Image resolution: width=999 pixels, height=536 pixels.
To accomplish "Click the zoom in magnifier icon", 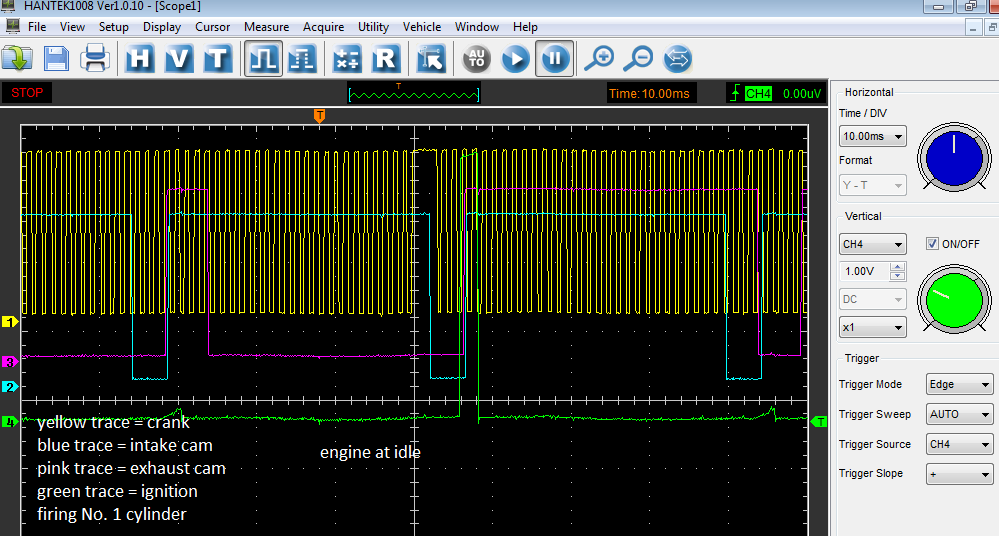I will click(x=598, y=59).
